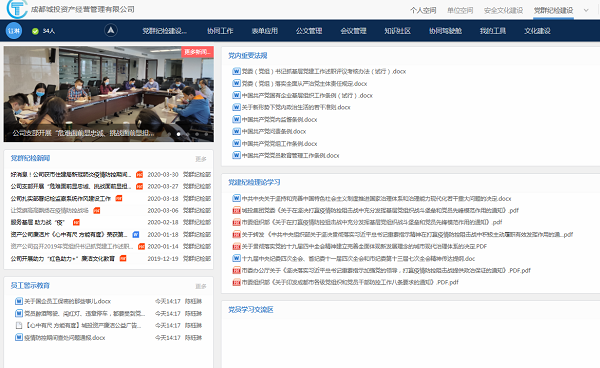Open 协同工作 menu

tap(220, 31)
